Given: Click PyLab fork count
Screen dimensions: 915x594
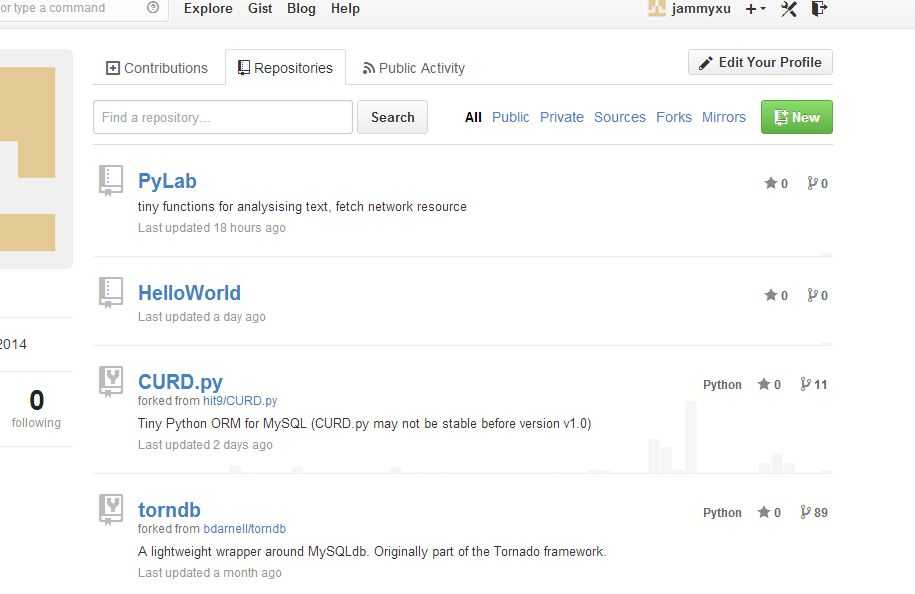Looking at the screenshot, I should [817, 183].
